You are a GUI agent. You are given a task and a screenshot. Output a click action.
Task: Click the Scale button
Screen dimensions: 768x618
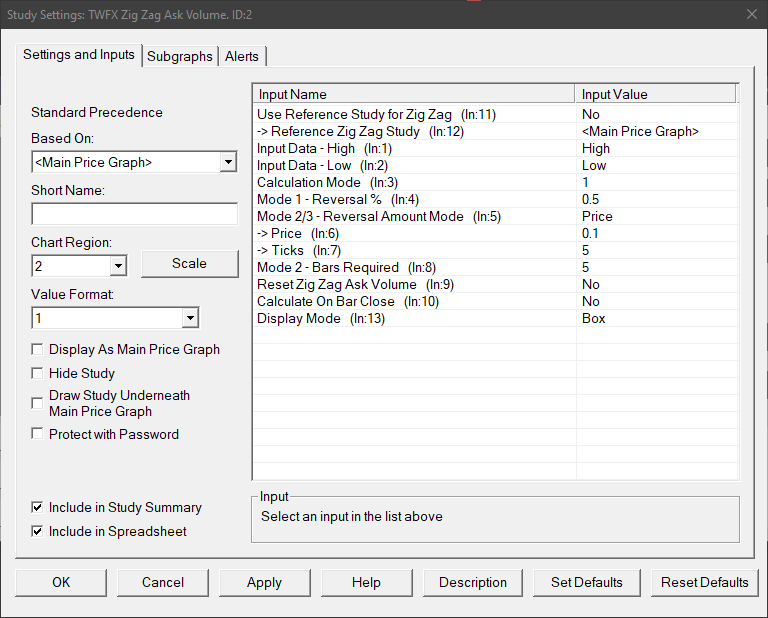click(189, 264)
